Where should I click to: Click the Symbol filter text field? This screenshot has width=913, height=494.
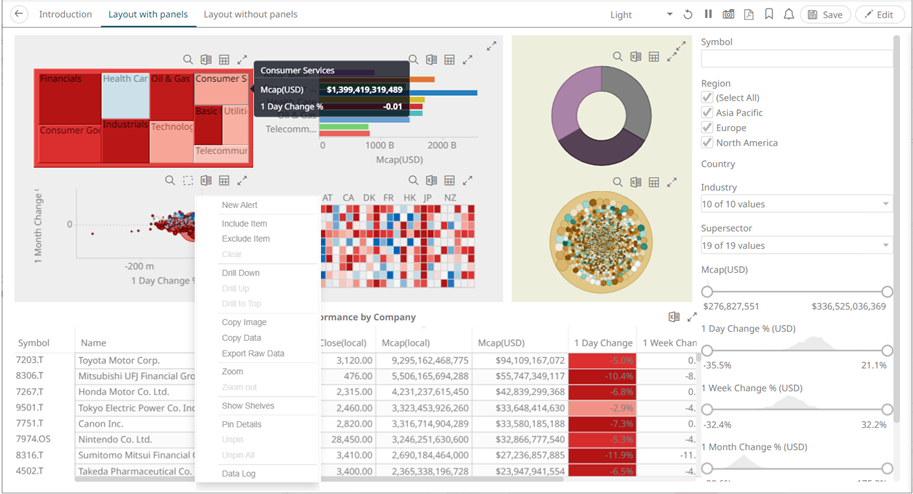[795, 59]
